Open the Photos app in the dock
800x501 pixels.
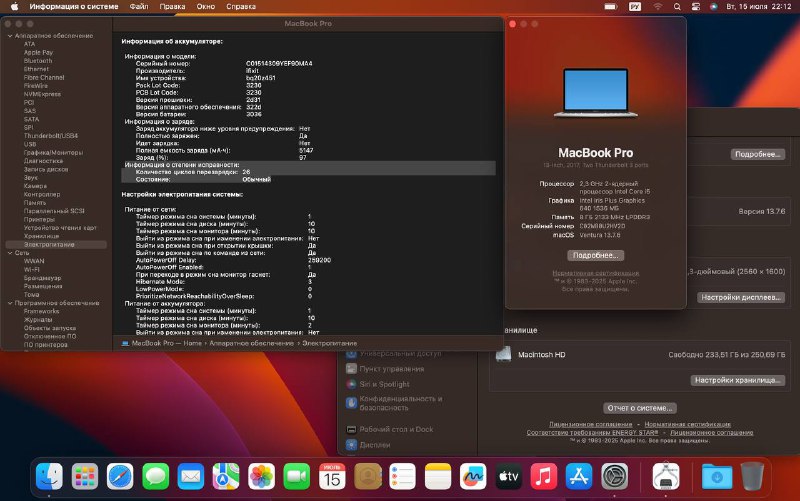click(261, 476)
